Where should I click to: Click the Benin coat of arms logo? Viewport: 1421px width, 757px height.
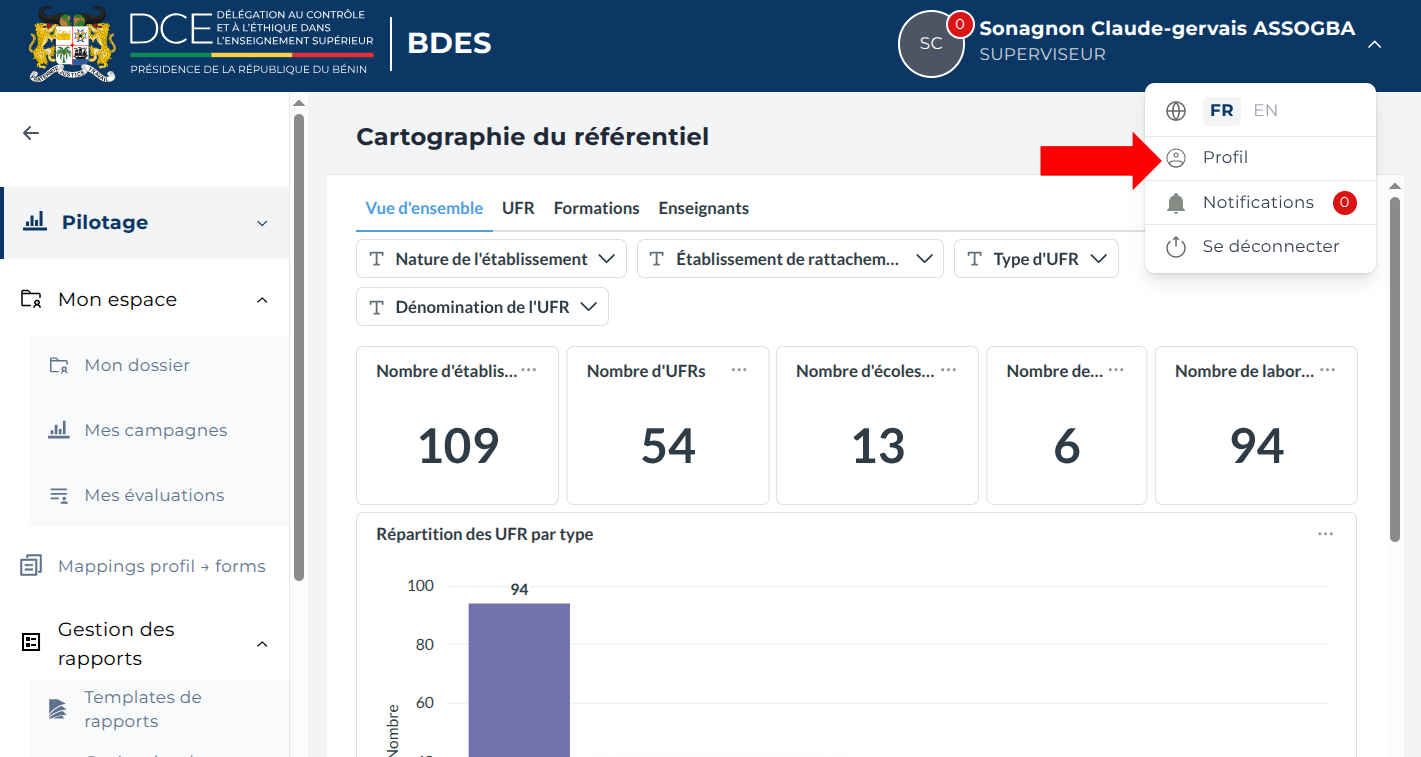[x=73, y=45]
